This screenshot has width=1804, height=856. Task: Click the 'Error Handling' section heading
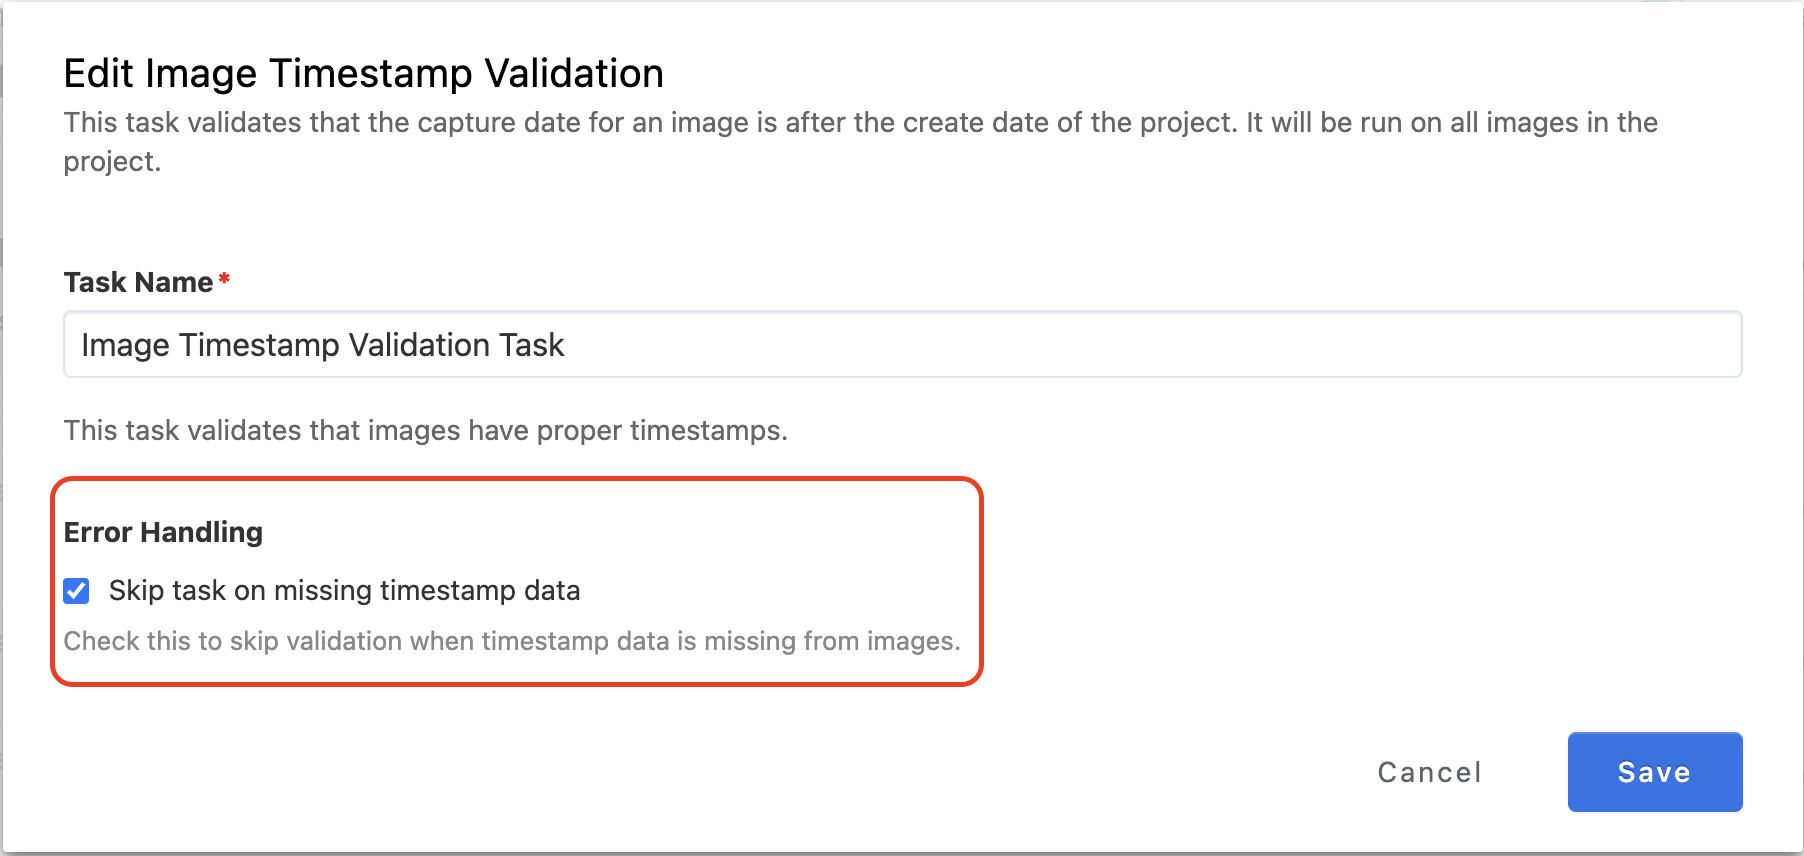pyautogui.click(x=163, y=532)
